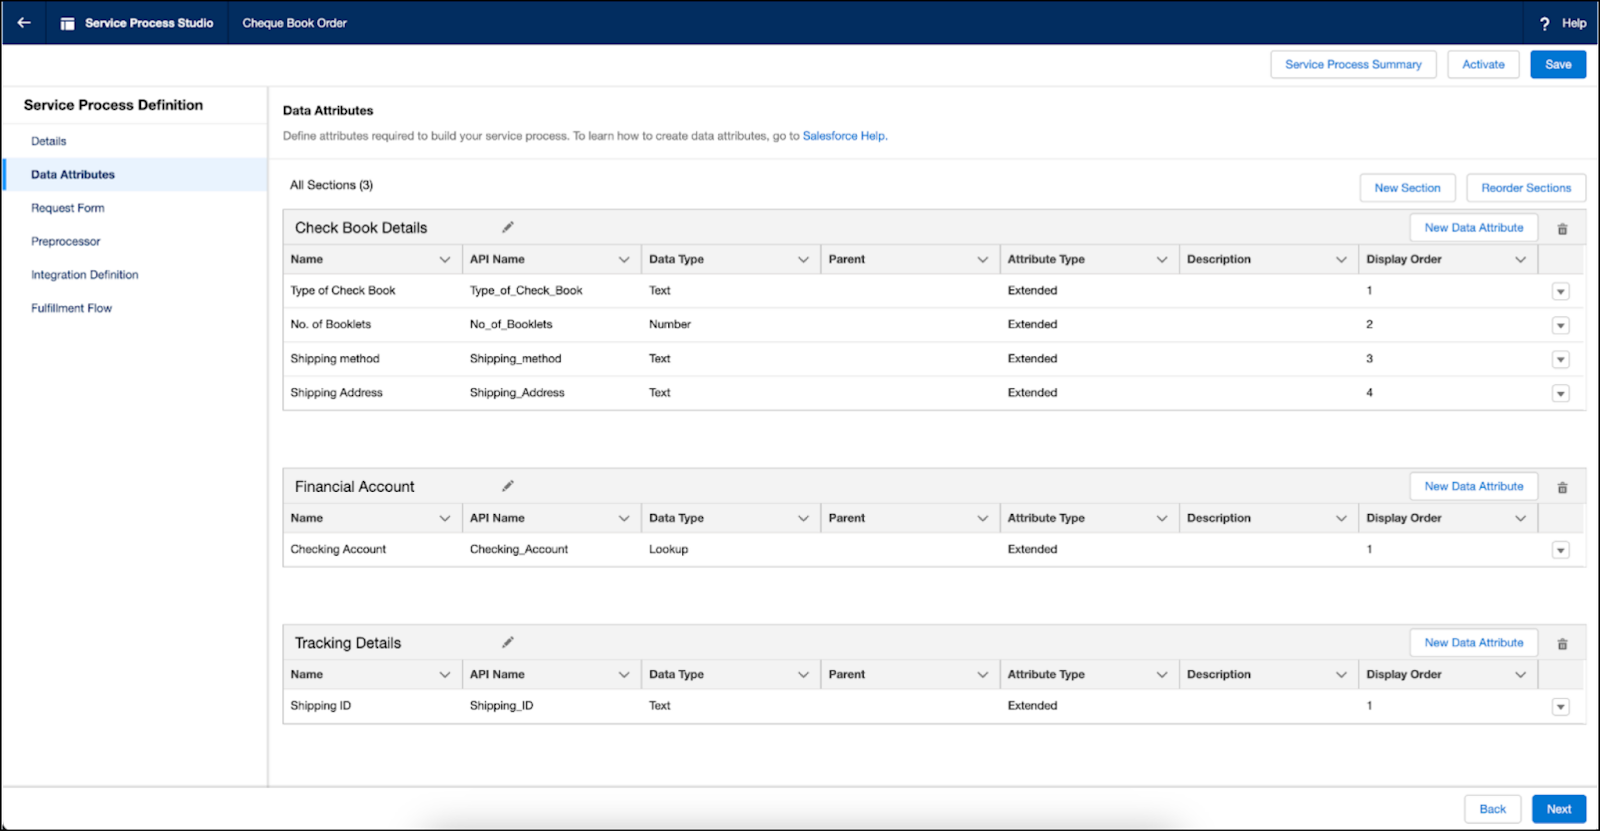Screen dimensions: 1600x831
Task: Edit the Check Book Details section name
Action: pyautogui.click(x=508, y=227)
